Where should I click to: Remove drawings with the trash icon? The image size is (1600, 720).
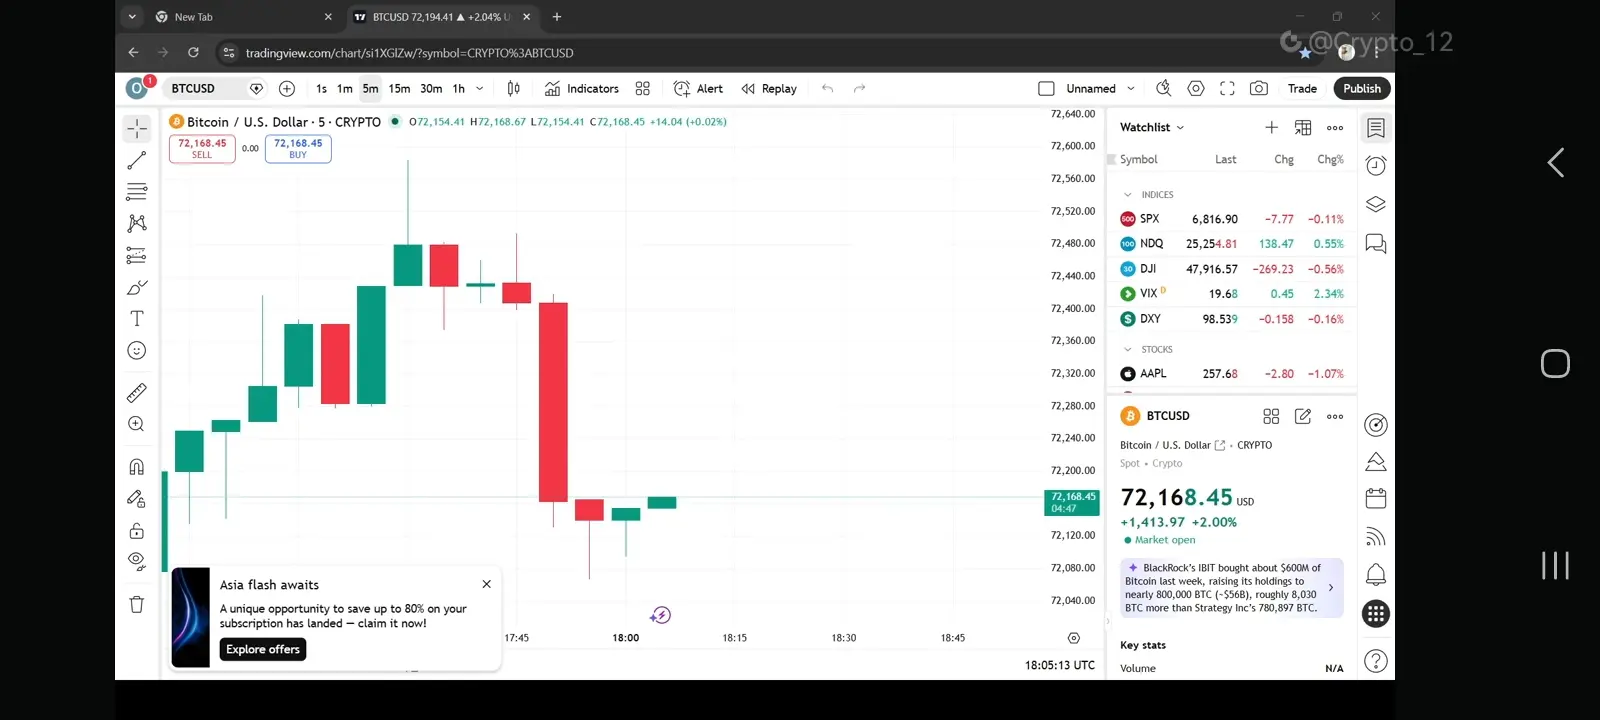(x=137, y=604)
